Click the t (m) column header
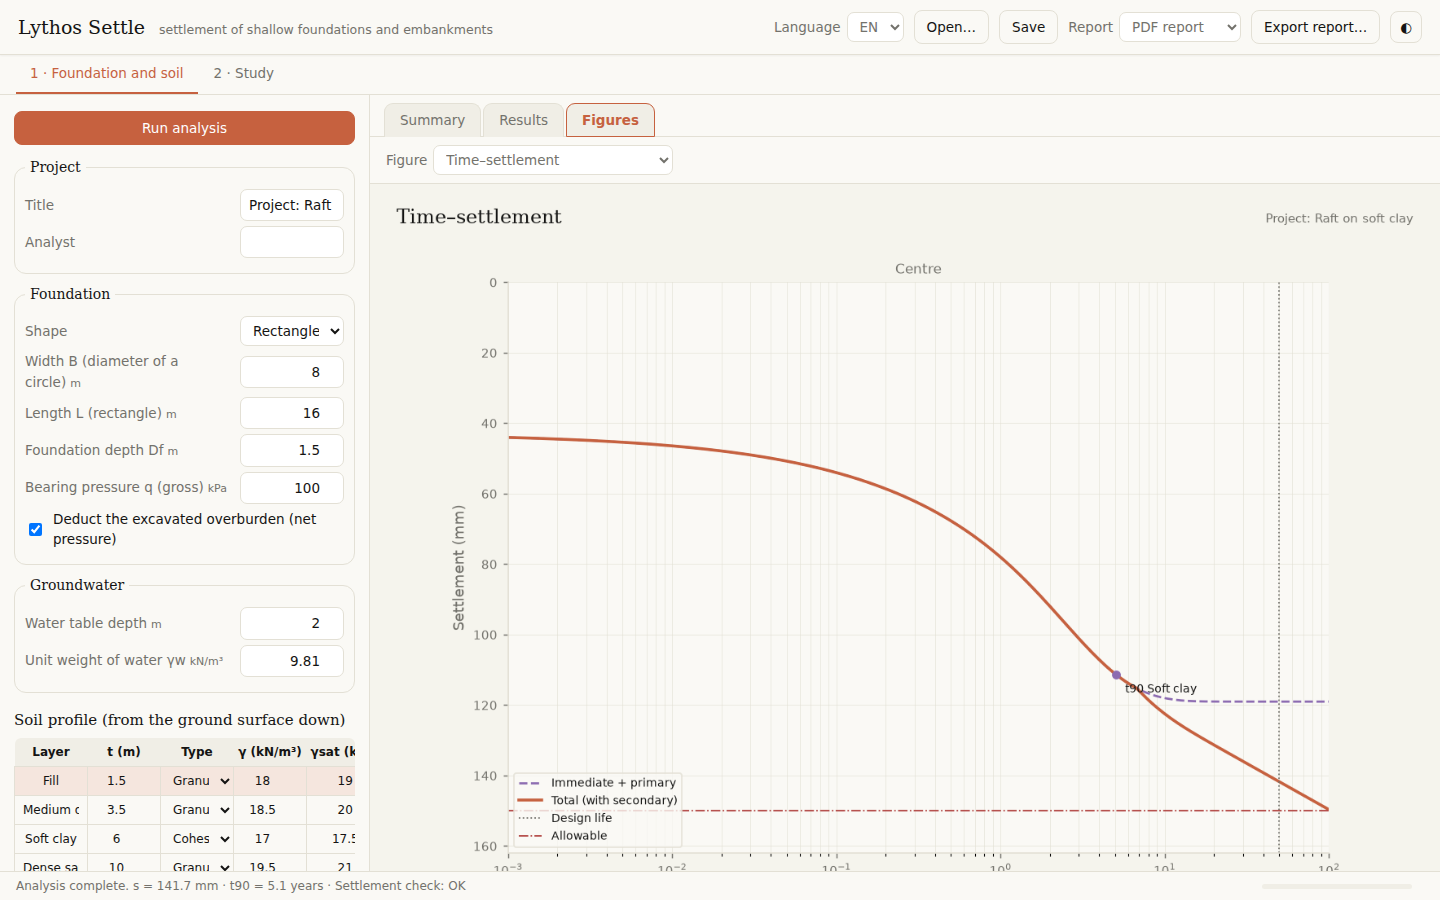This screenshot has height=900, width=1440. 124,752
